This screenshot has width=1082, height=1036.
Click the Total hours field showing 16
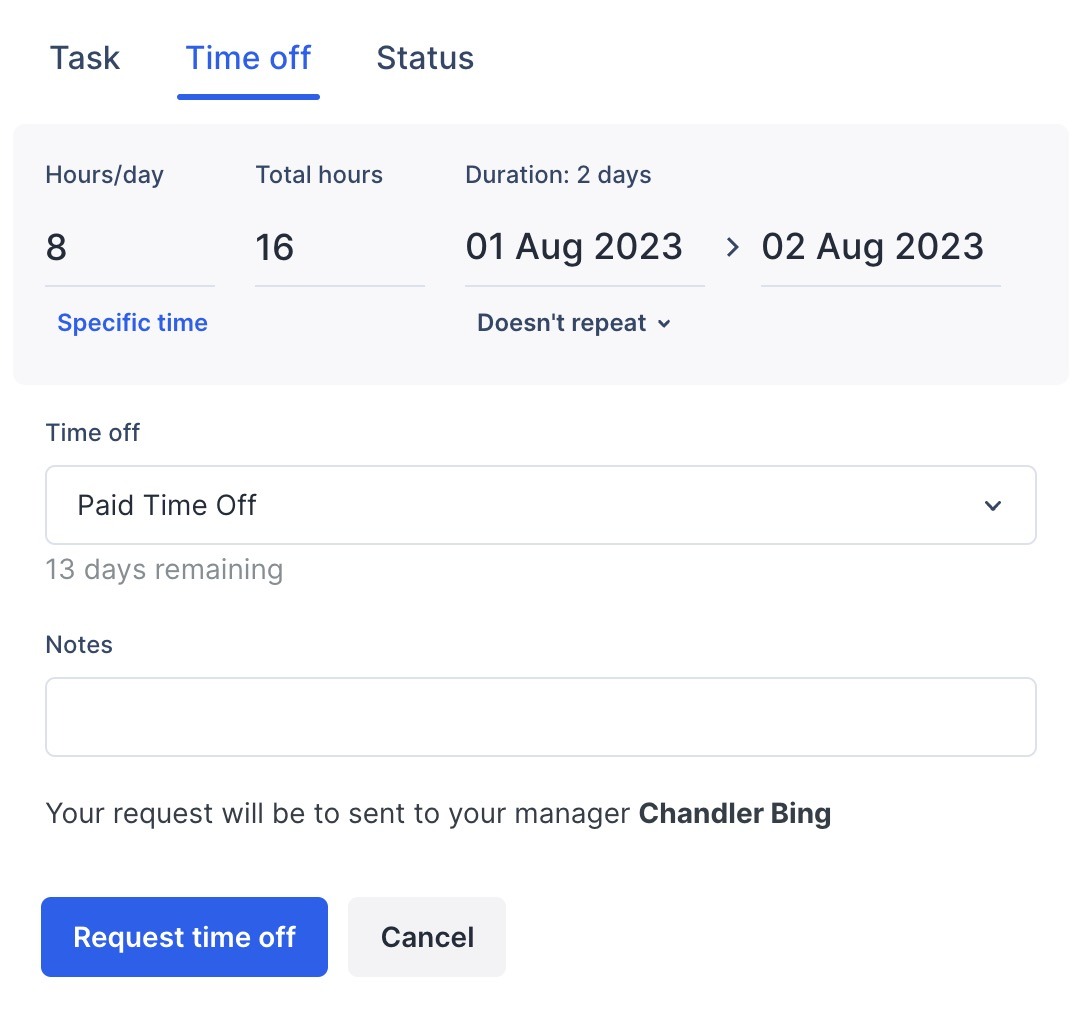point(340,247)
